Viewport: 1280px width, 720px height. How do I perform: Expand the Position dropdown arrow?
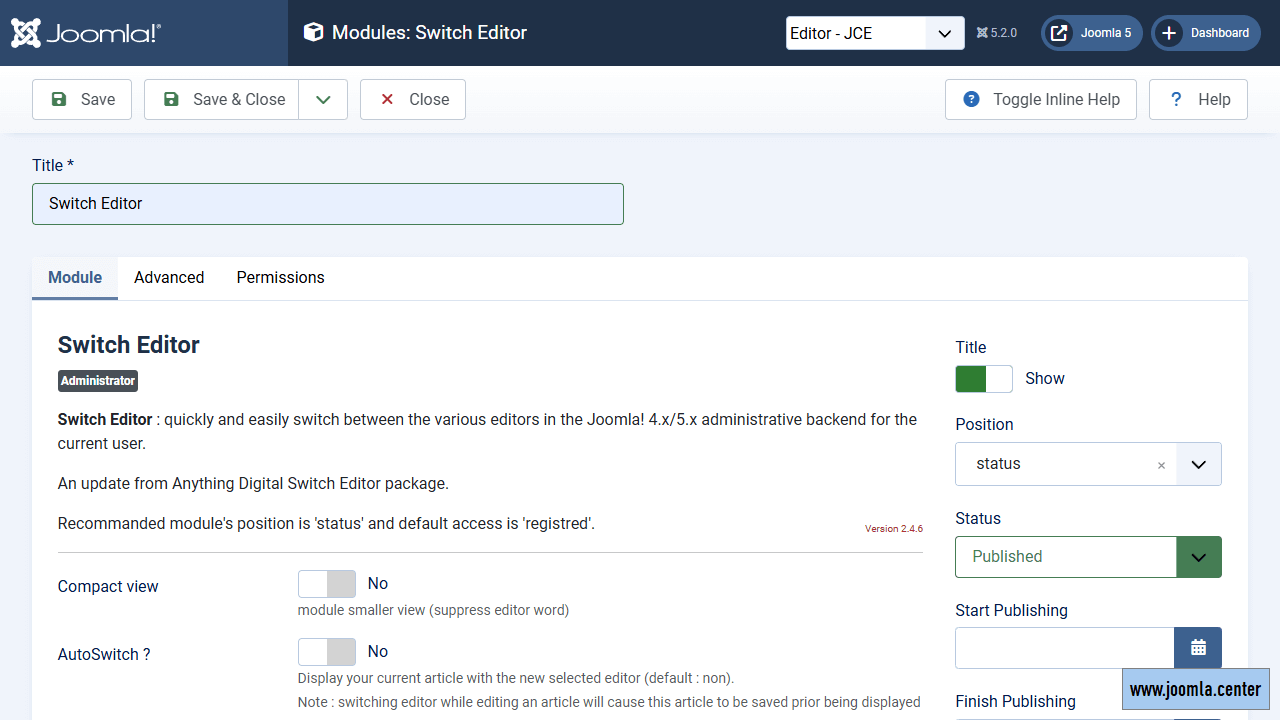pos(1199,464)
